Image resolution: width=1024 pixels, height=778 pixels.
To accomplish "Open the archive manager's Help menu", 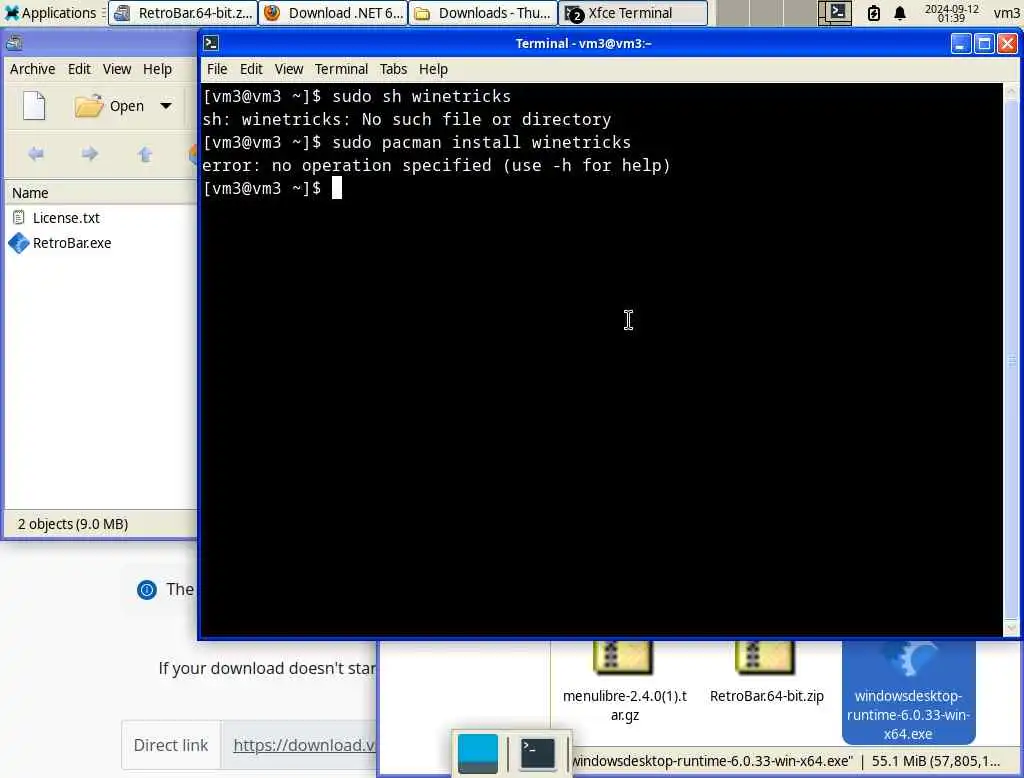I will [157, 69].
